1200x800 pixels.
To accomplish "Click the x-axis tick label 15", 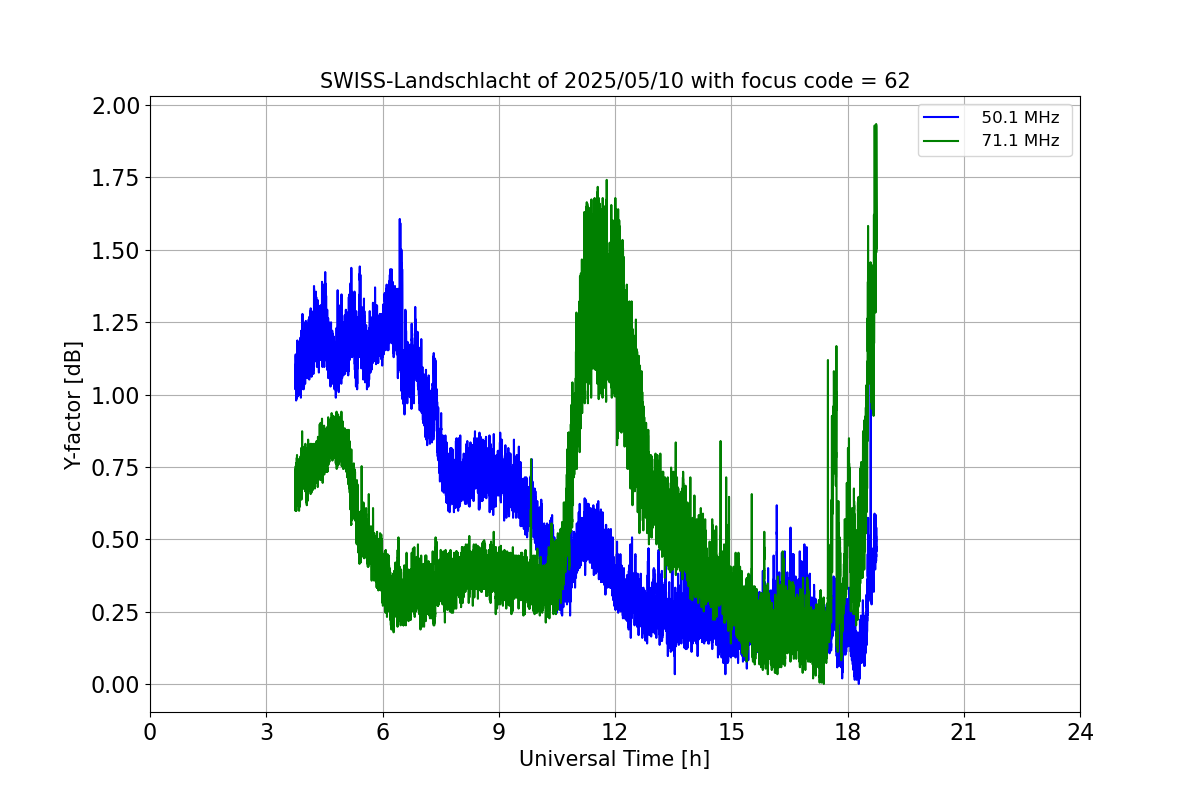I will (731, 732).
